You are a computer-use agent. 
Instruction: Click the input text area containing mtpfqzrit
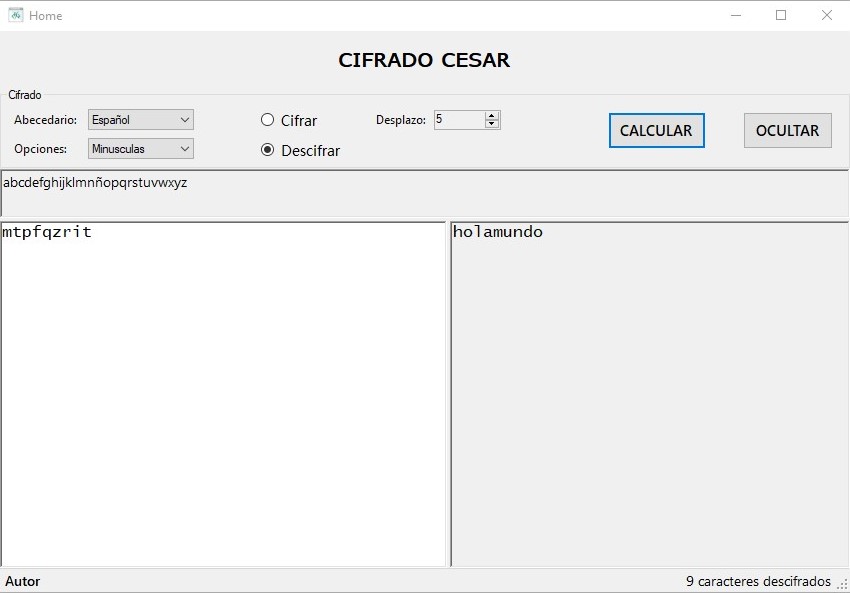coord(223,394)
